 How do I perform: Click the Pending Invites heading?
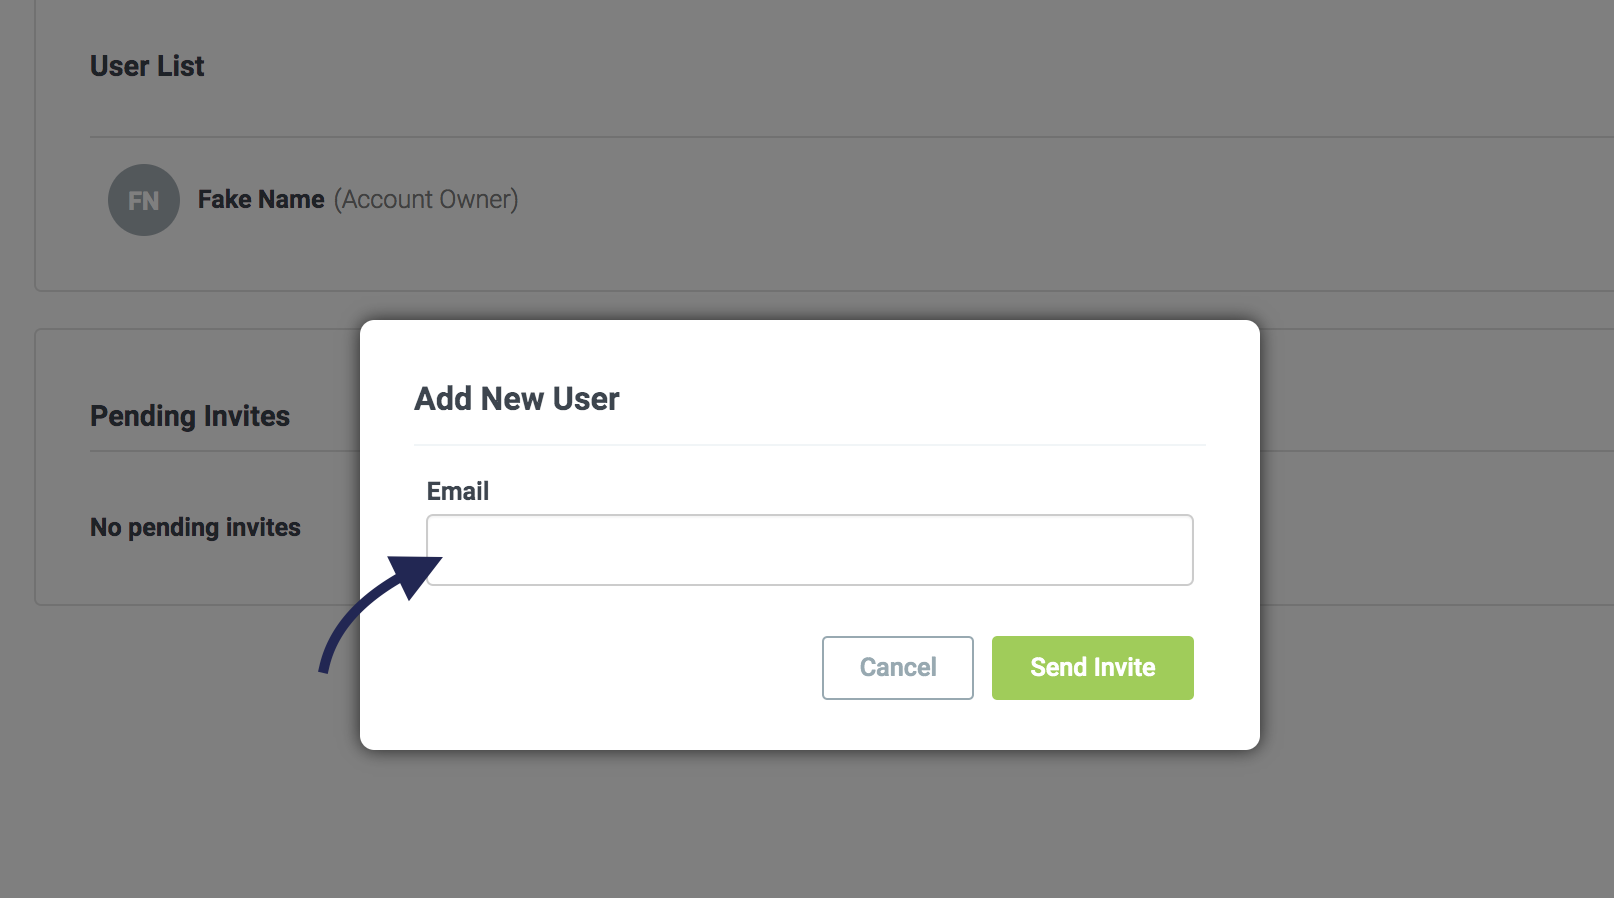[x=190, y=416]
